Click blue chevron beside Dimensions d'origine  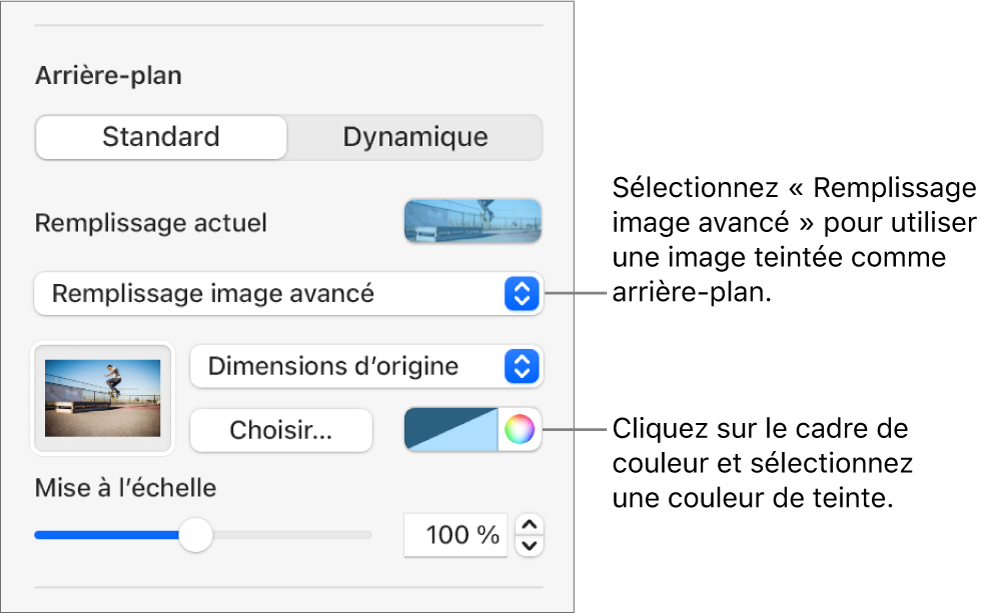click(x=521, y=367)
